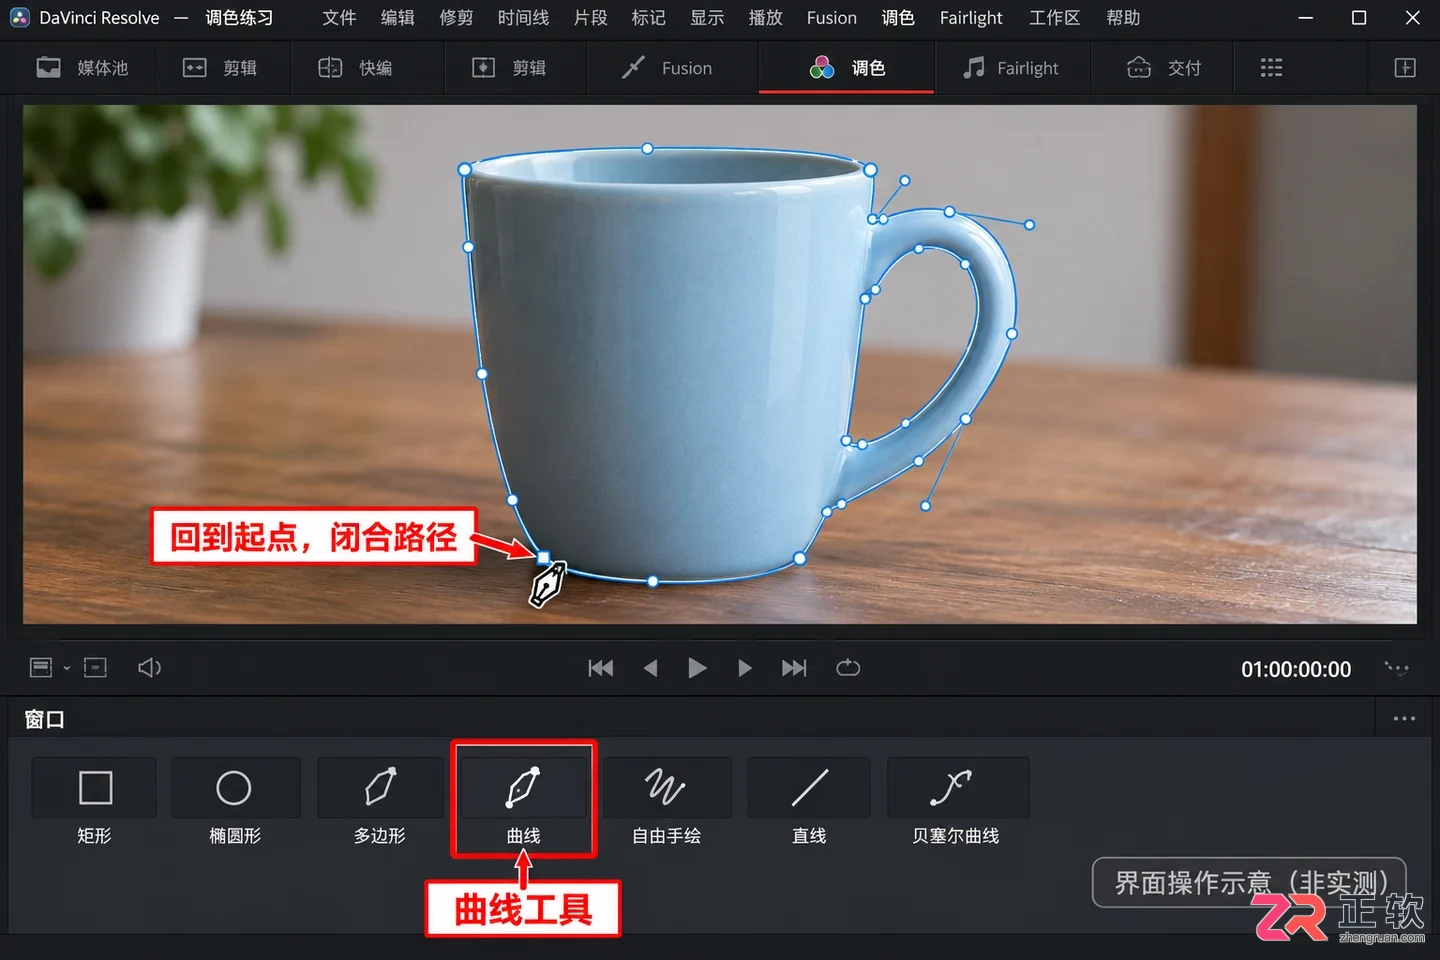The height and width of the screenshot is (960, 1440).
Task: Play the clip in reverse
Action: (x=651, y=668)
